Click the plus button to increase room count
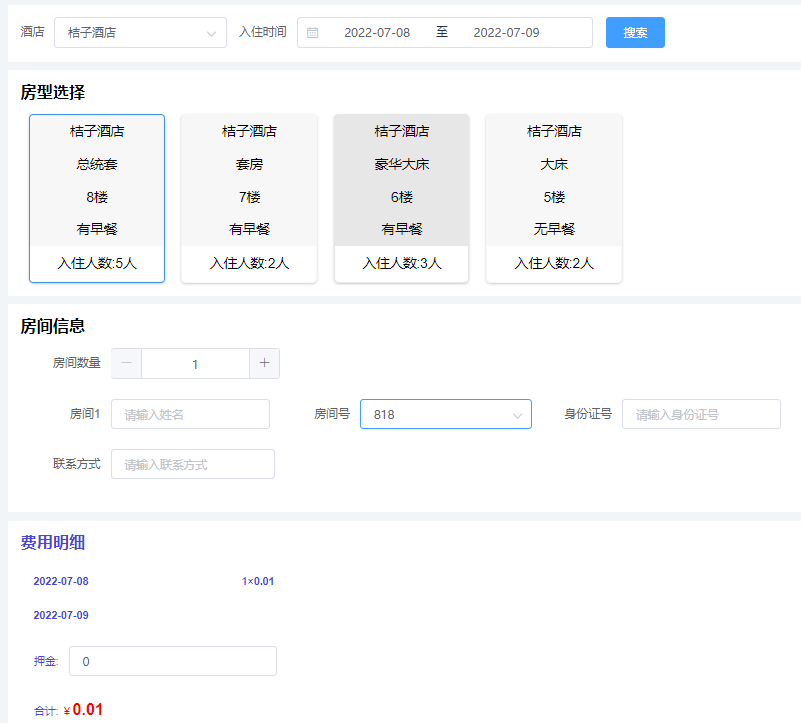This screenshot has width=801, height=723. [264, 364]
